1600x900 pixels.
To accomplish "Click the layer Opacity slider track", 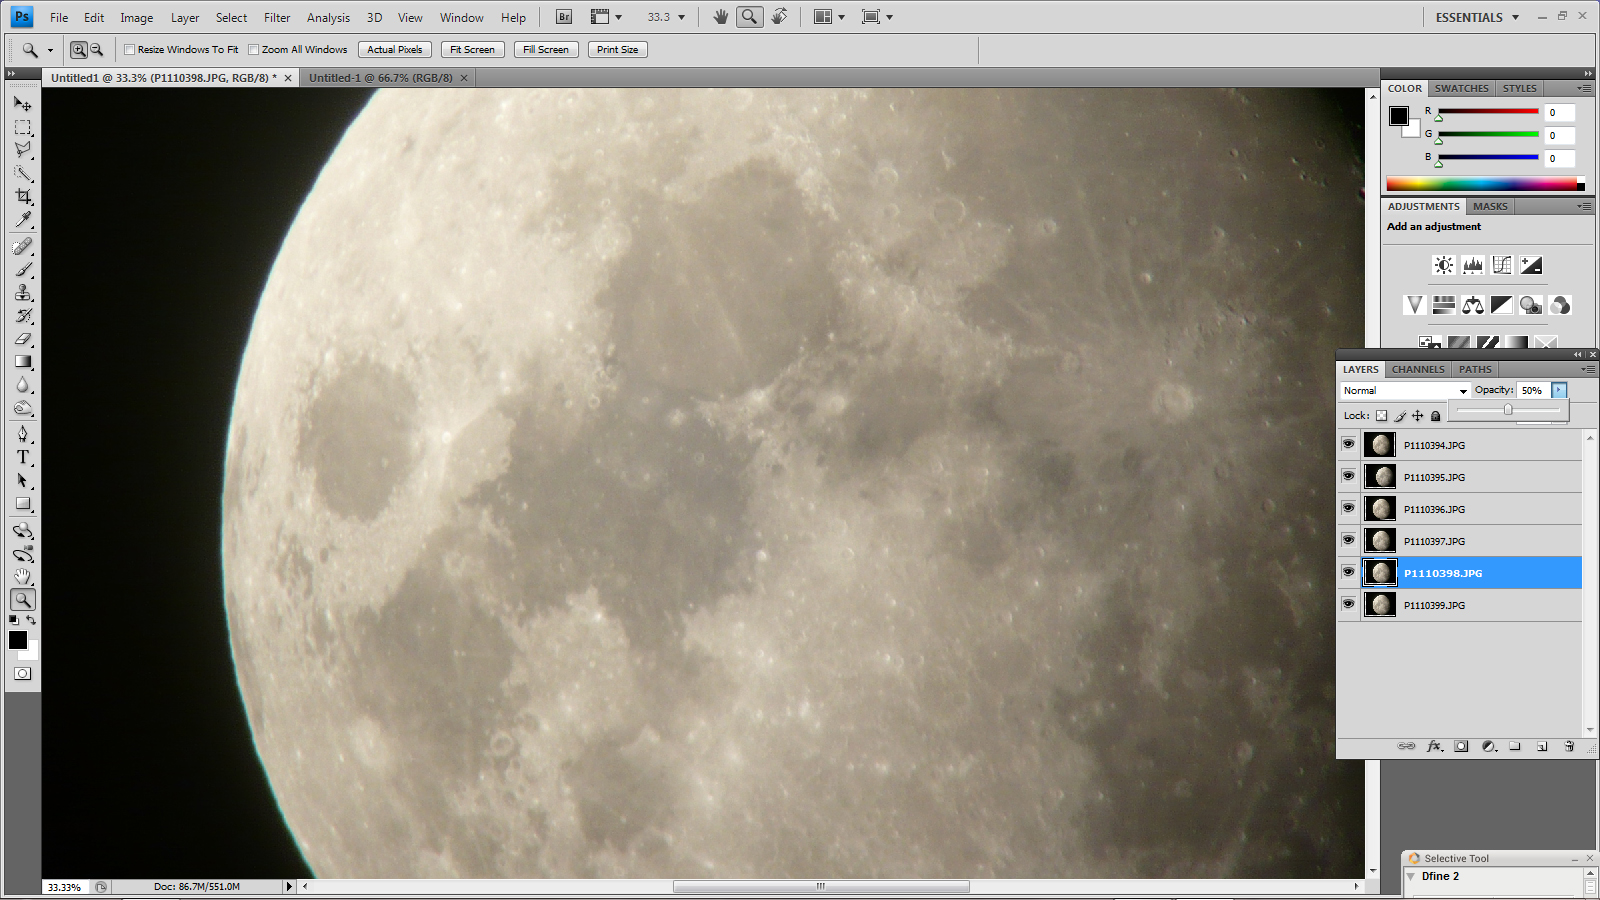I will click(x=1508, y=410).
